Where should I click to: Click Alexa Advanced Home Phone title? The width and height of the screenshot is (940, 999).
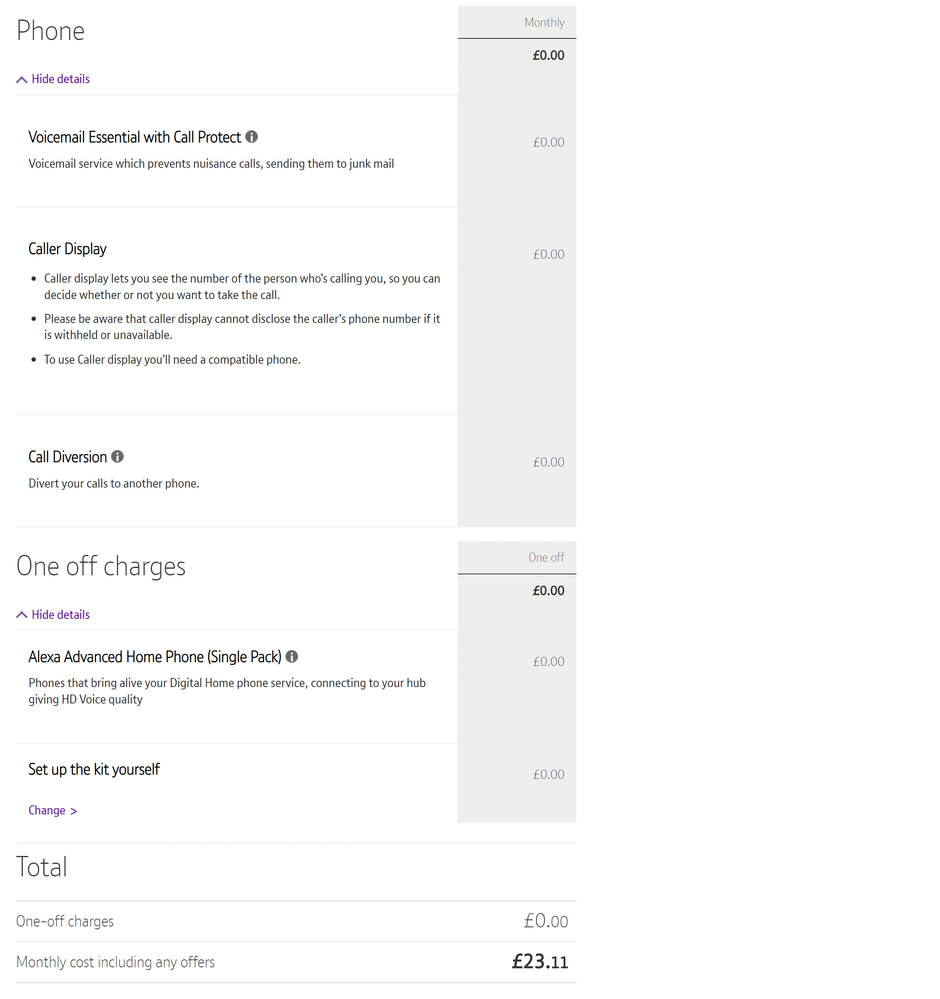point(155,657)
